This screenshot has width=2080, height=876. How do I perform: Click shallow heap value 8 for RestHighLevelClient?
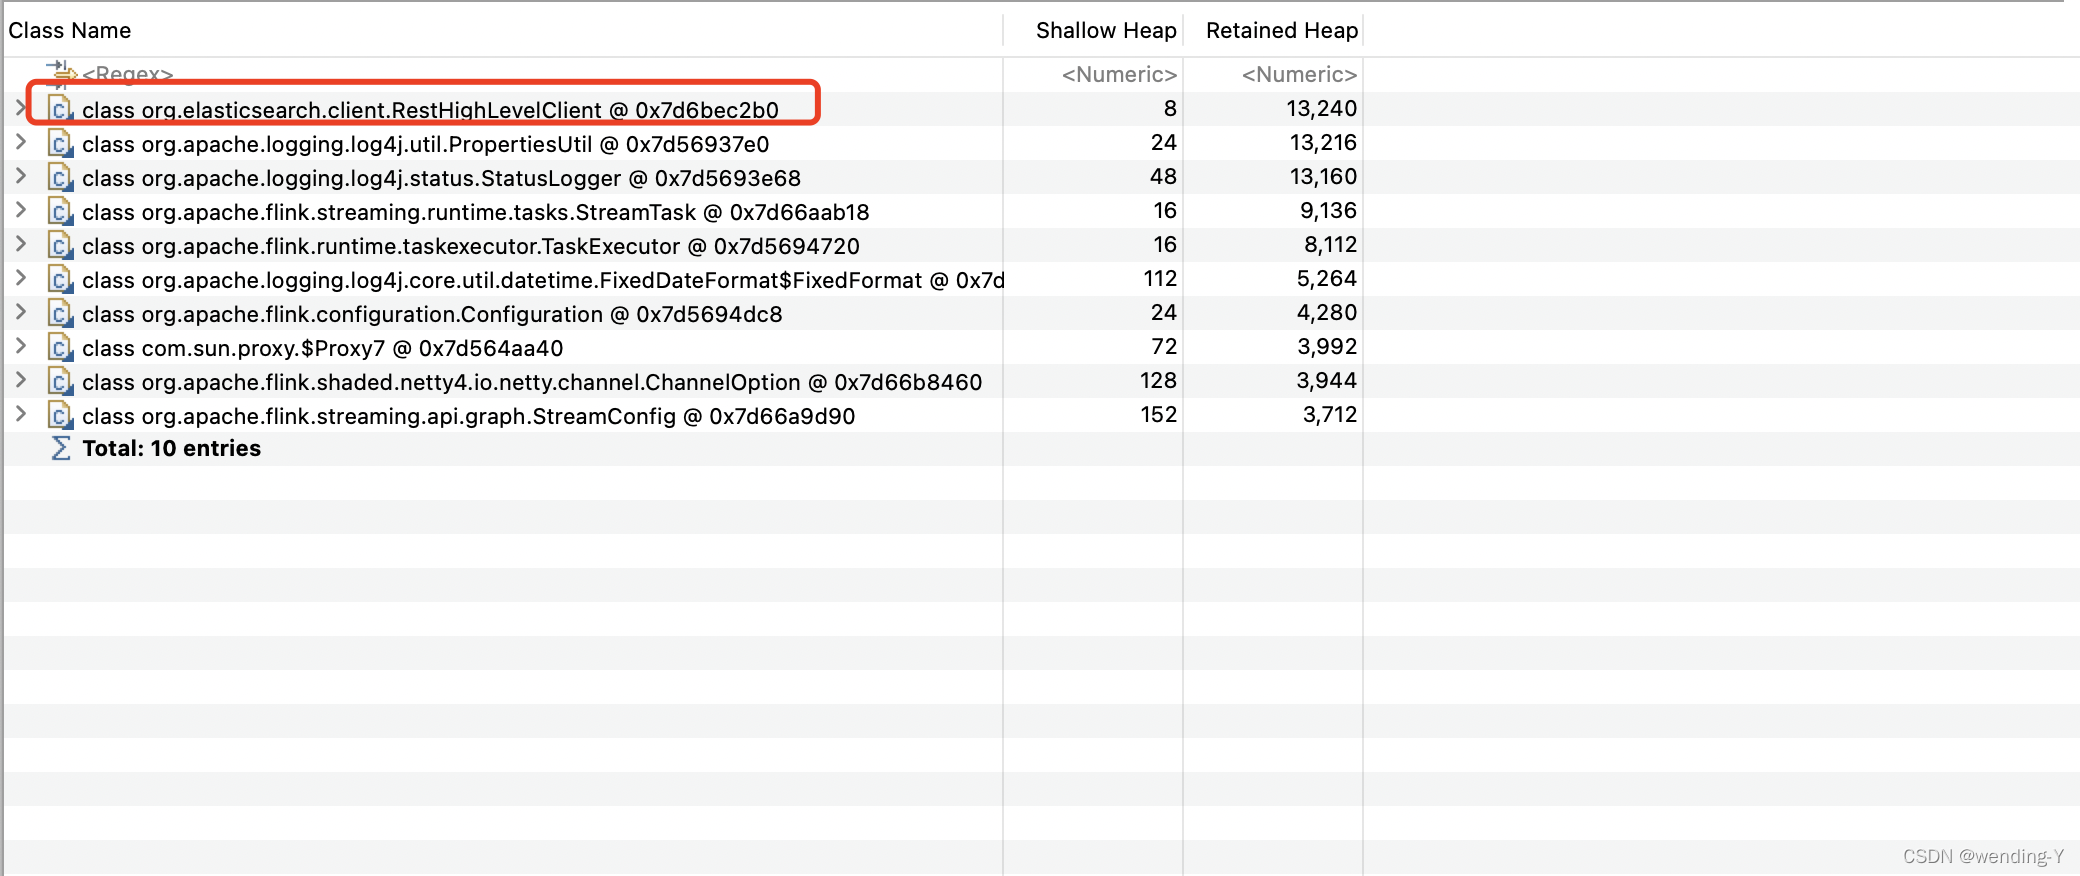[x=1170, y=108]
